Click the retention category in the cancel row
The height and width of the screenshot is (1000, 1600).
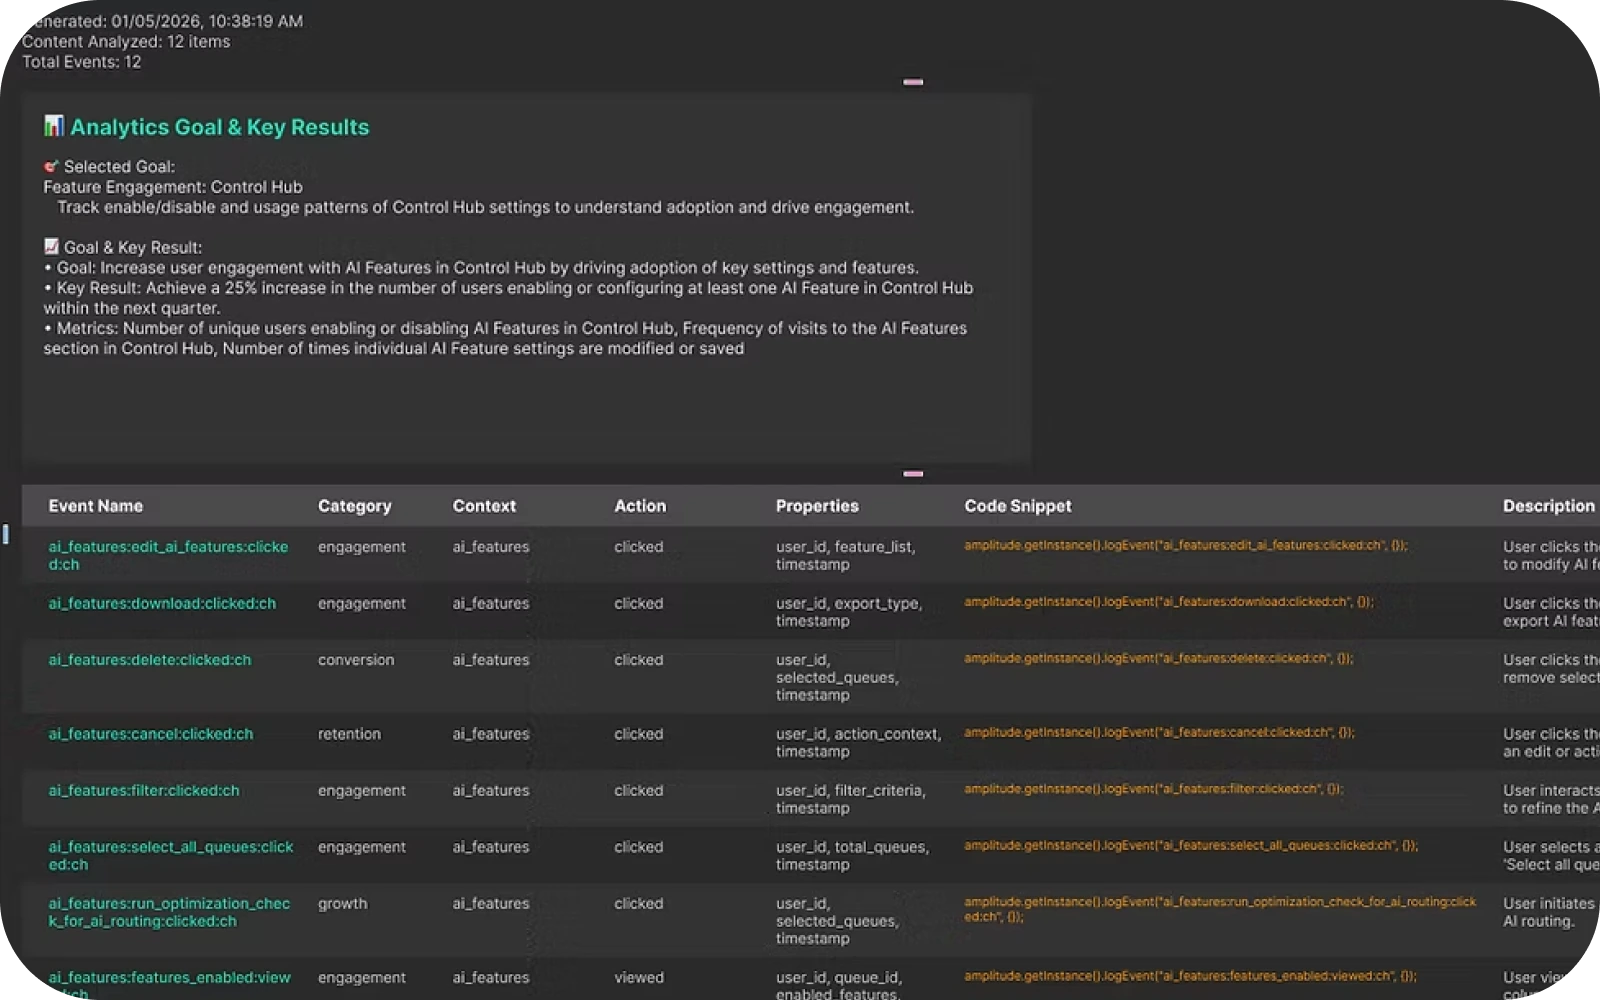(349, 734)
